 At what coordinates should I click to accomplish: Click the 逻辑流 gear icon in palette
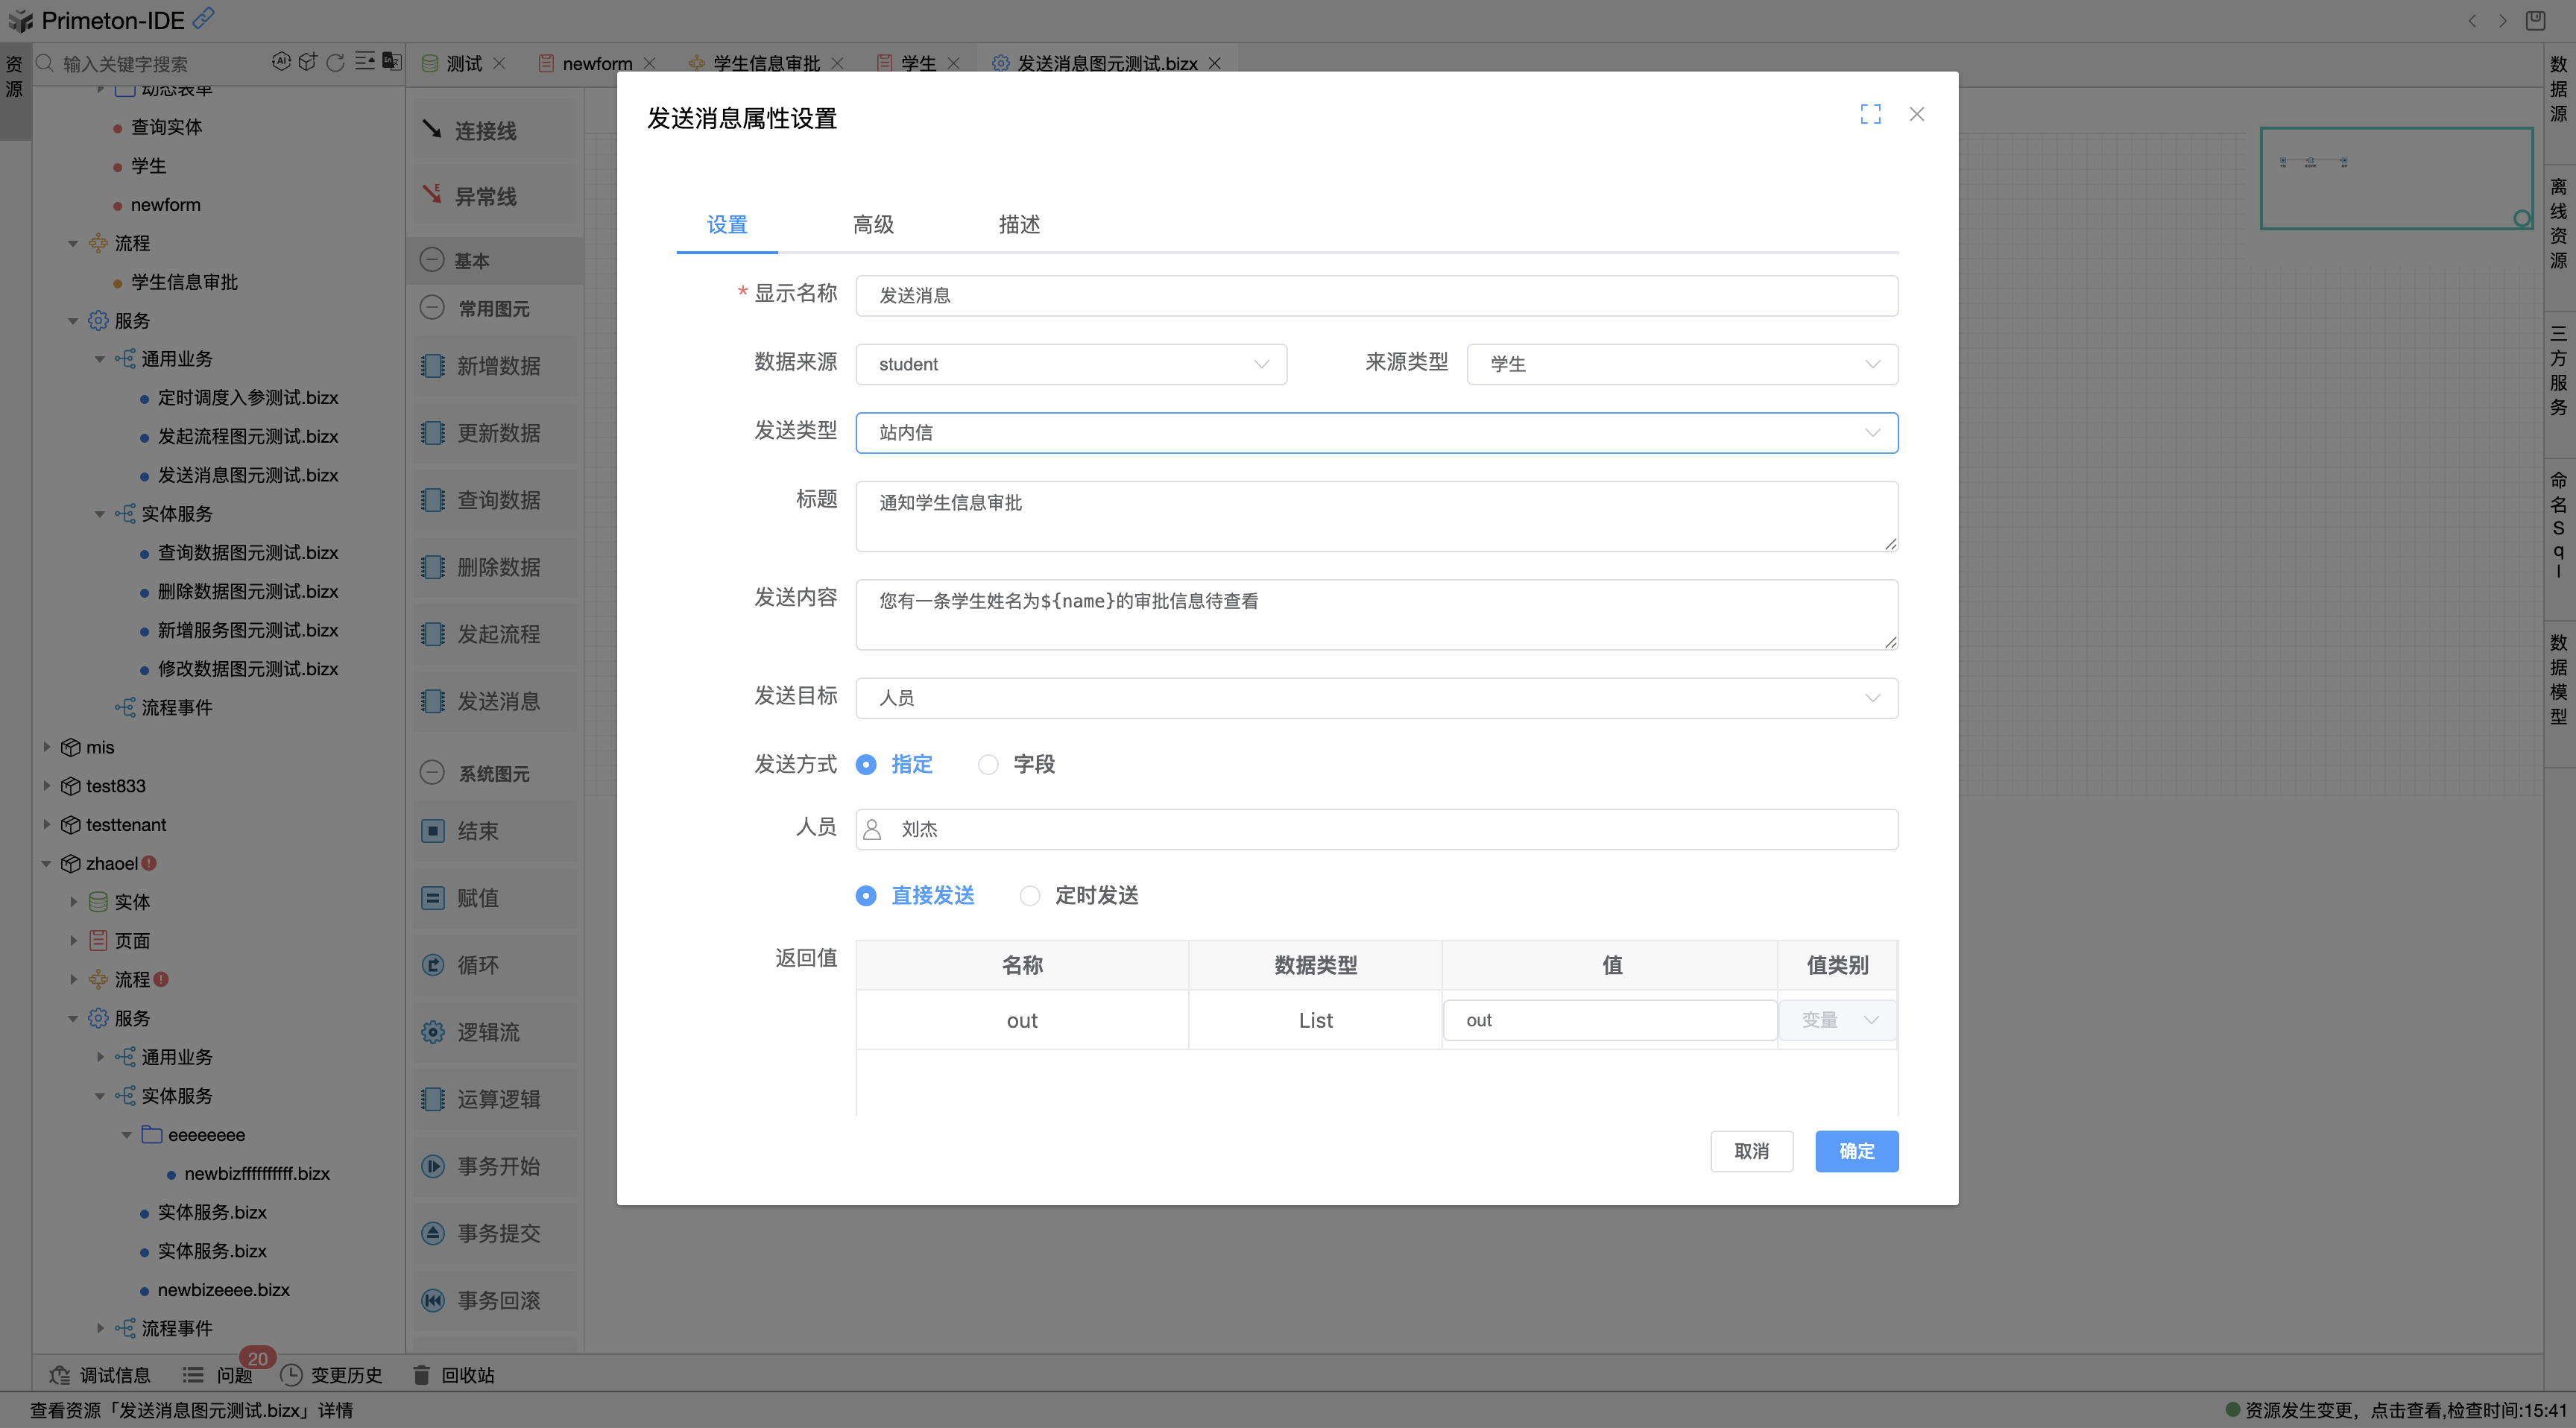[433, 1032]
